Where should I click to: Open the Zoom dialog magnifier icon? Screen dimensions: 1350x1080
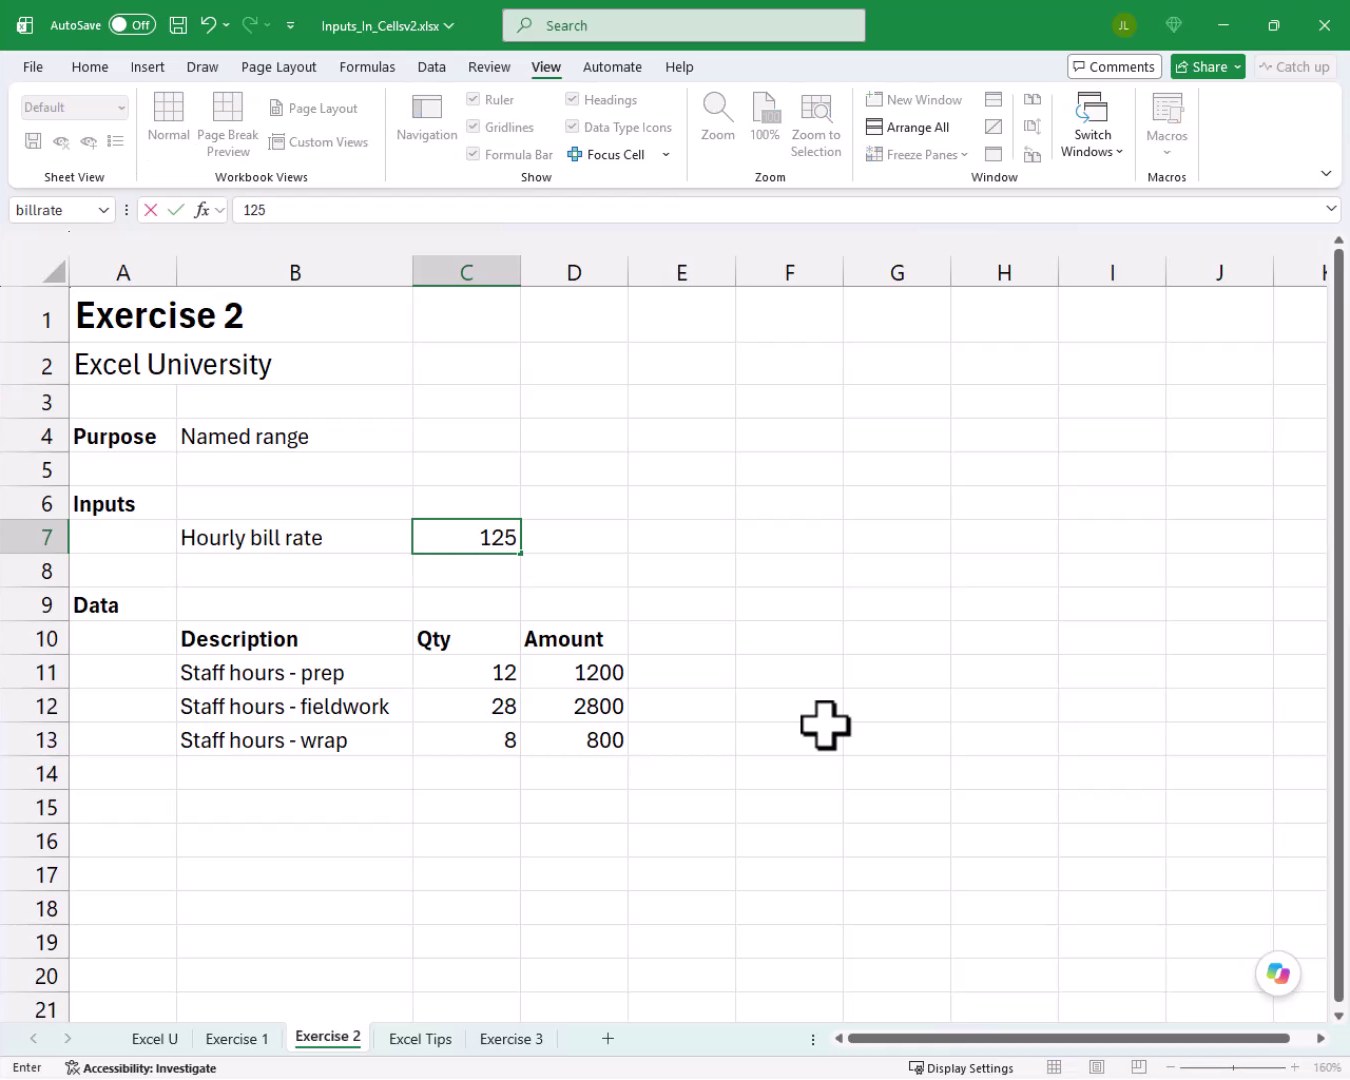(x=717, y=106)
